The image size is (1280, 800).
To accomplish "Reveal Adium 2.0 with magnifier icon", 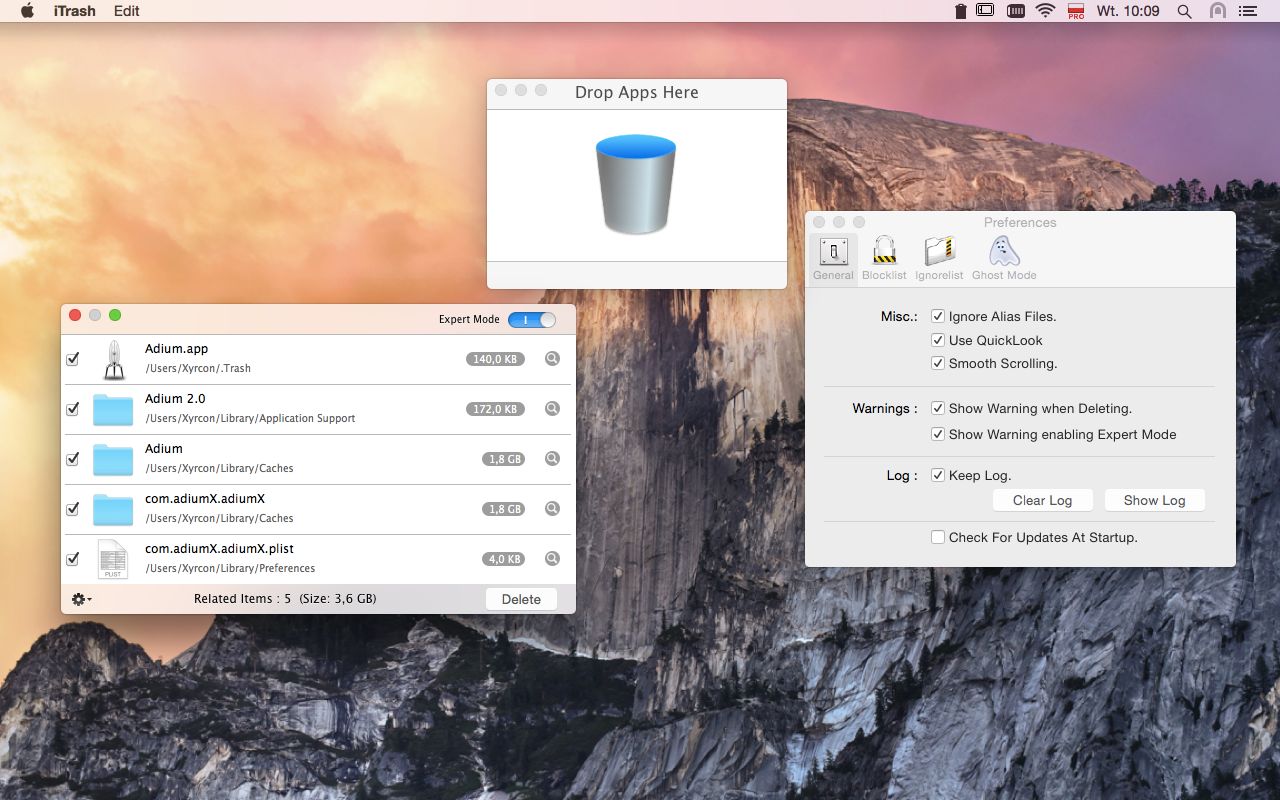I will [x=552, y=409].
